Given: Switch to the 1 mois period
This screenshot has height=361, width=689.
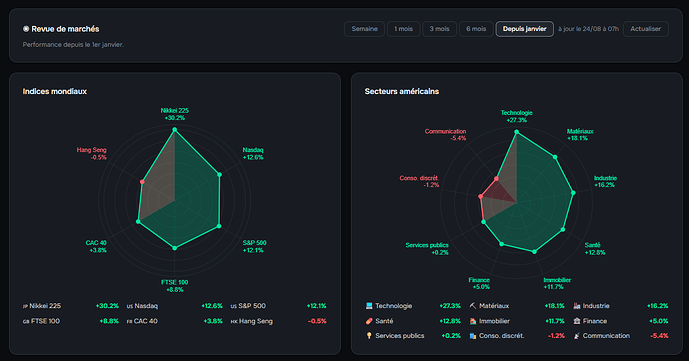Looking at the screenshot, I should pos(403,29).
